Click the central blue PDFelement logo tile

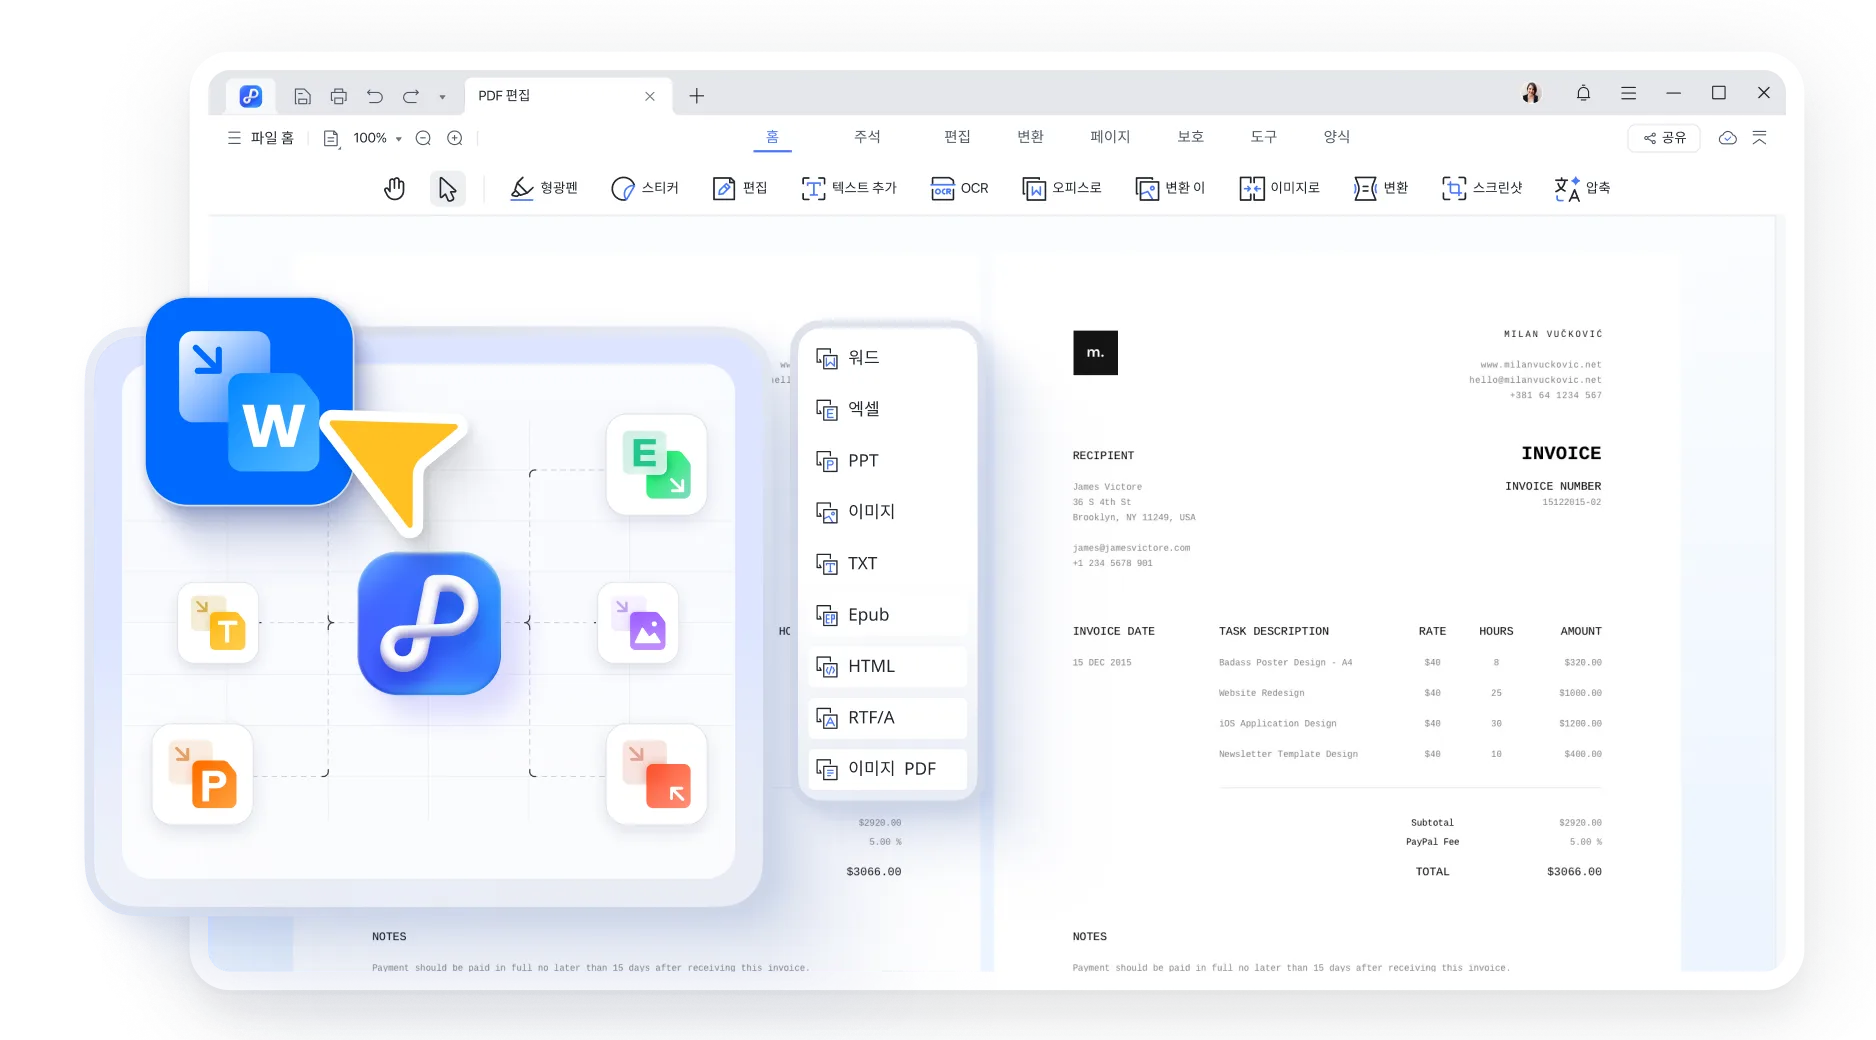pos(429,623)
